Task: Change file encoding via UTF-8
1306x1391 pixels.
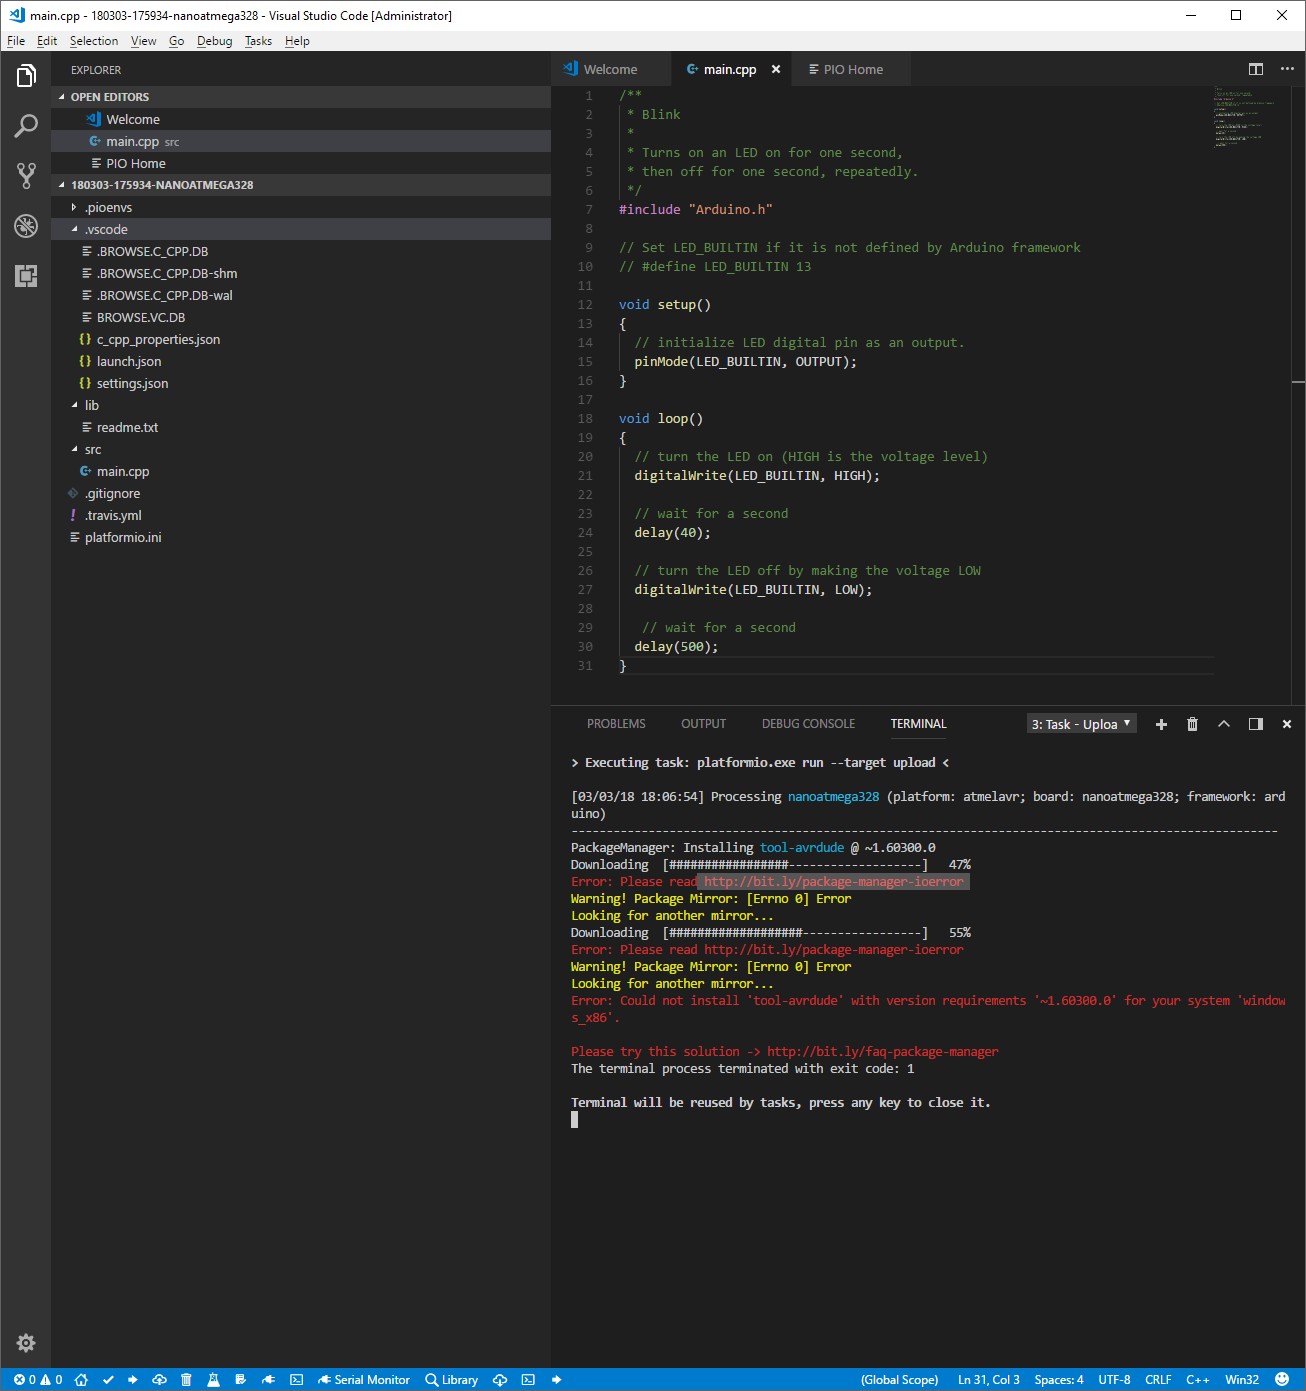Action: click(1114, 1380)
